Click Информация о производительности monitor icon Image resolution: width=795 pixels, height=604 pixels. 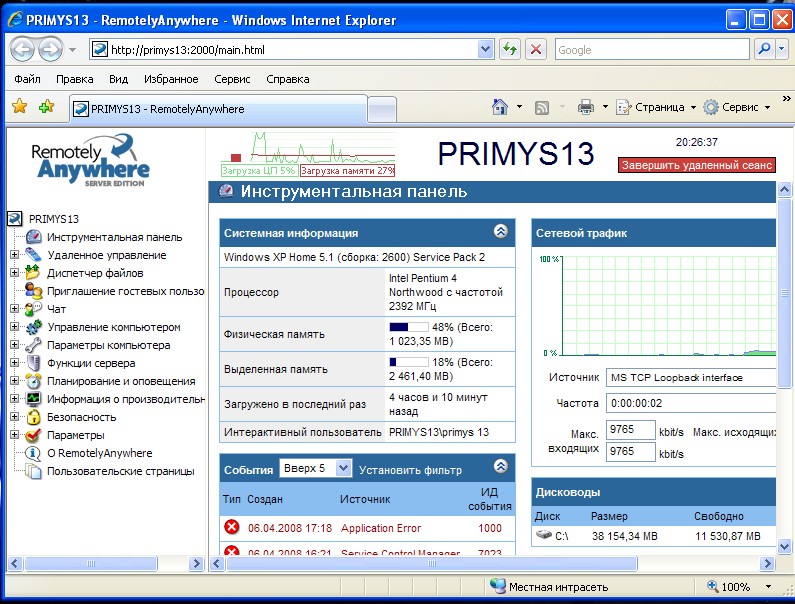(33, 399)
